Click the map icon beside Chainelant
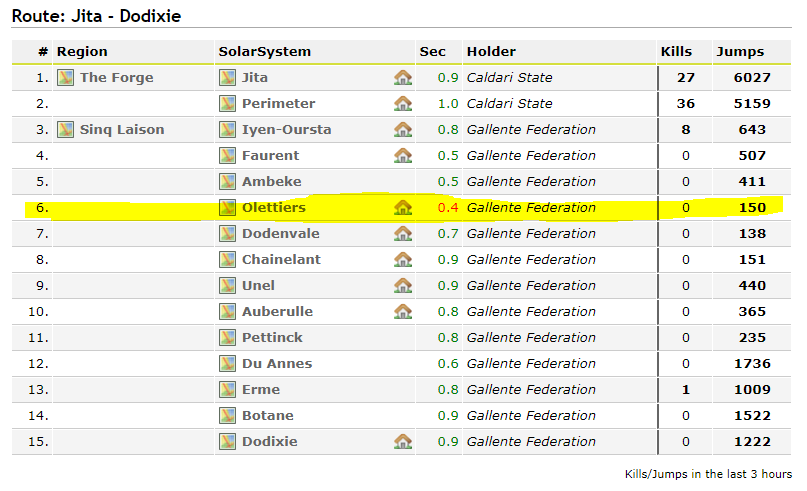The width and height of the screenshot is (807, 491). pyautogui.click(x=227, y=259)
